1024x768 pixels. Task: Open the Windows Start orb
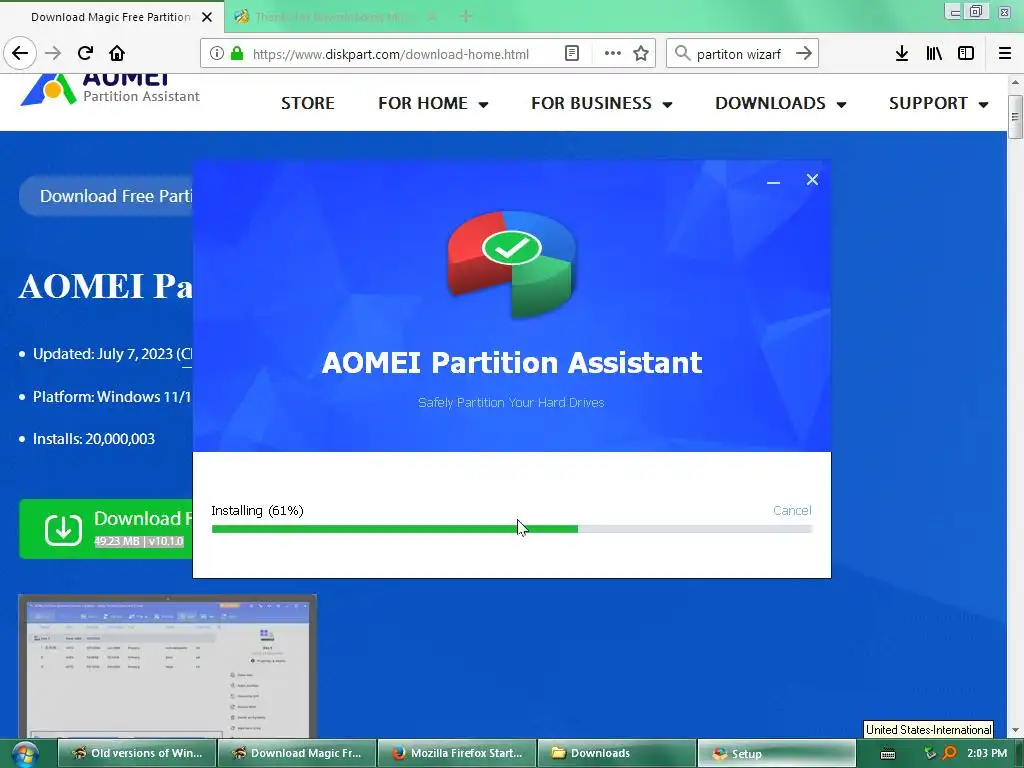coord(24,754)
